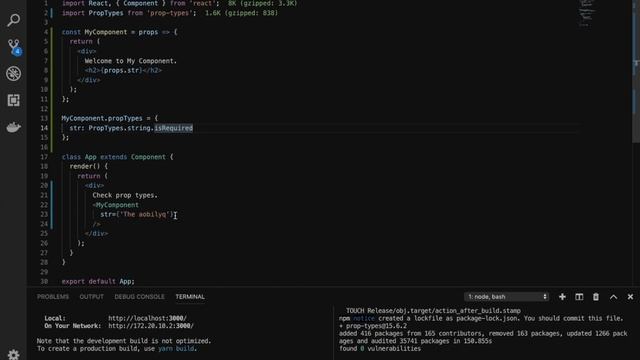Click the TOUCH Release/obj.target terminal line
The image size is (640, 360).
tap(433, 311)
